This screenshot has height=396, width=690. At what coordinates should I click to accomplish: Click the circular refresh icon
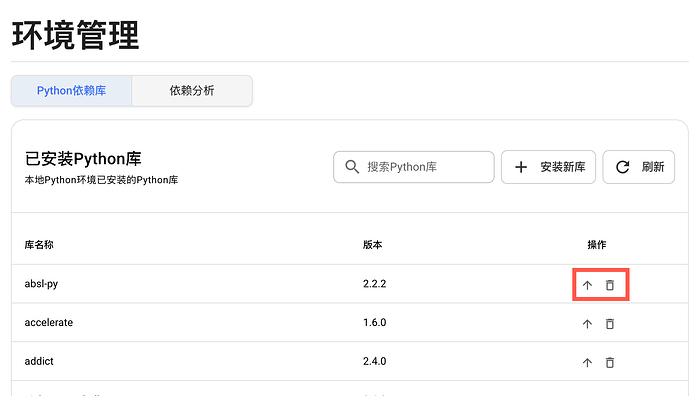(622, 167)
